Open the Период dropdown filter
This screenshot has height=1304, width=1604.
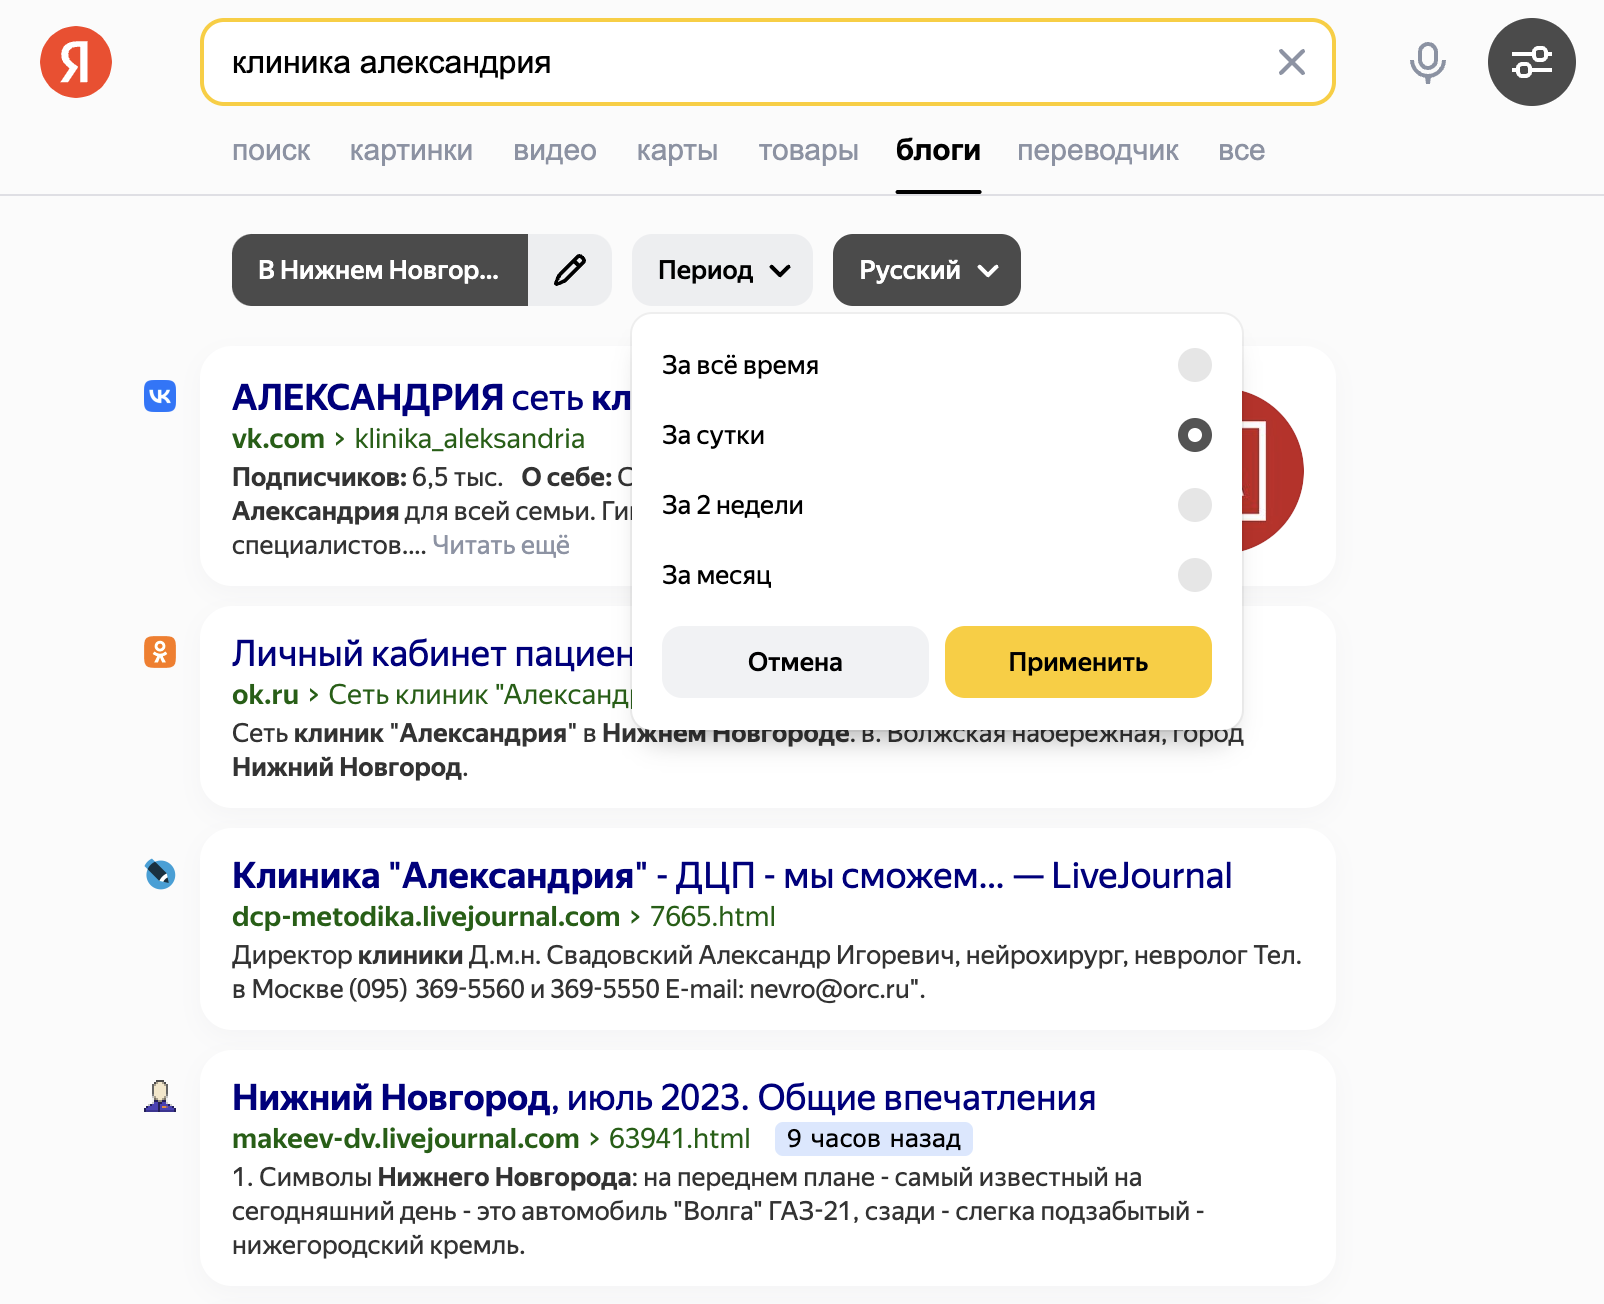click(x=721, y=269)
